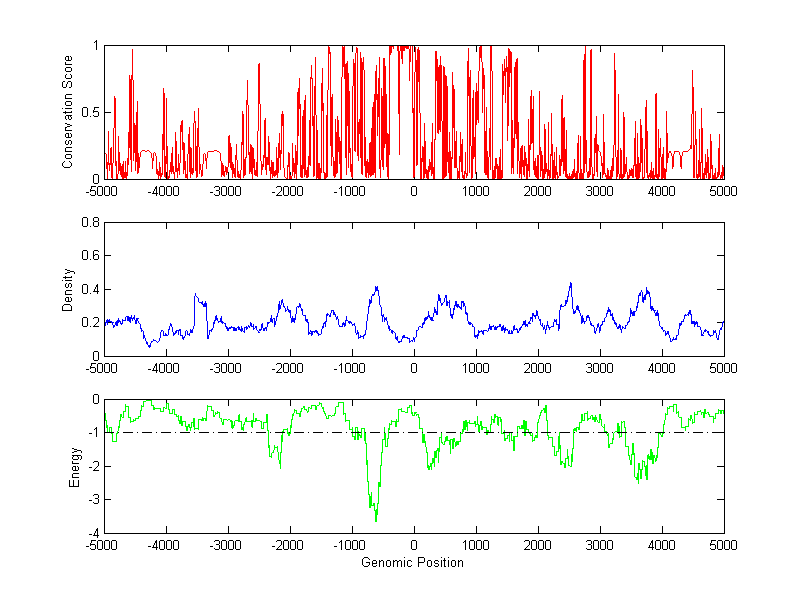Click the green Energy dip near position -2200
The width and height of the screenshot is (800, 599).
279,466
